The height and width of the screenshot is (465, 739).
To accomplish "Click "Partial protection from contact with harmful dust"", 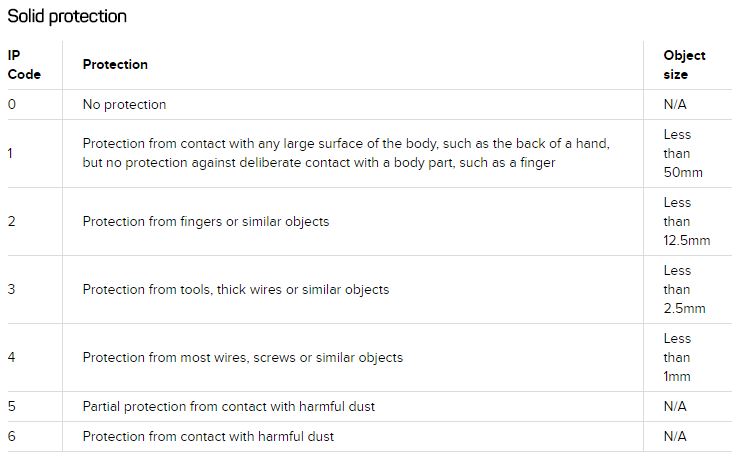I will coord(228,407).
